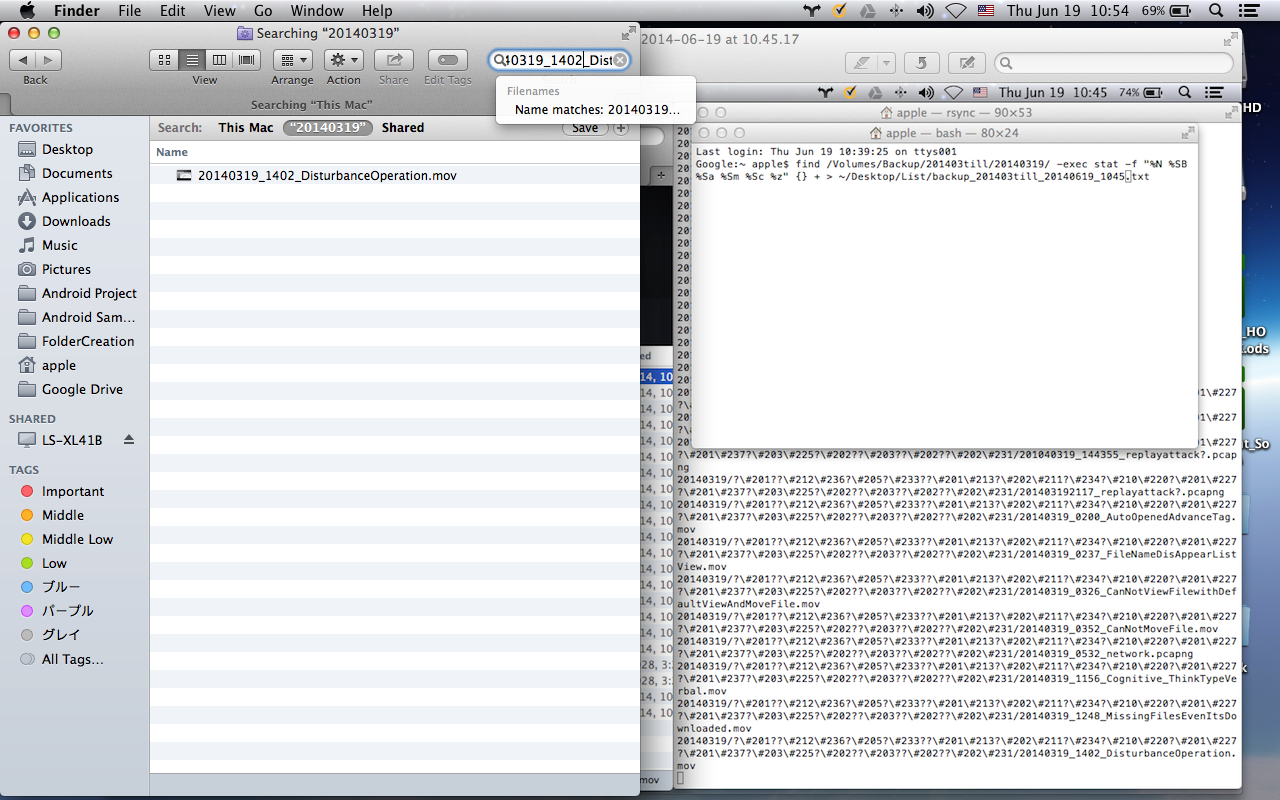Image resolution: width=1280 pixels, height=800 pixels.
Task: Enter full screen for the Finder window
Action: pyautogui.click(x=628, y=33)
